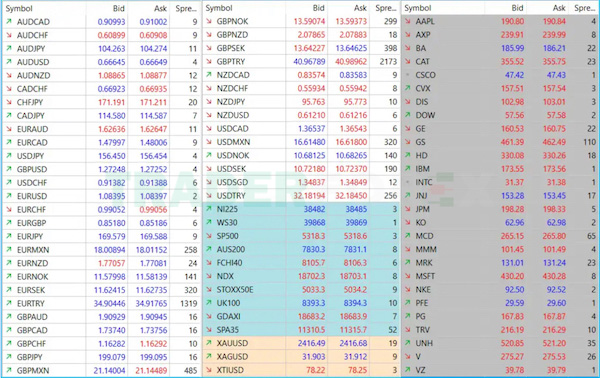Viewport: 600px width, 378px height.
Task: Select the USDCHF symbol name
Action: tap(32, 182)
